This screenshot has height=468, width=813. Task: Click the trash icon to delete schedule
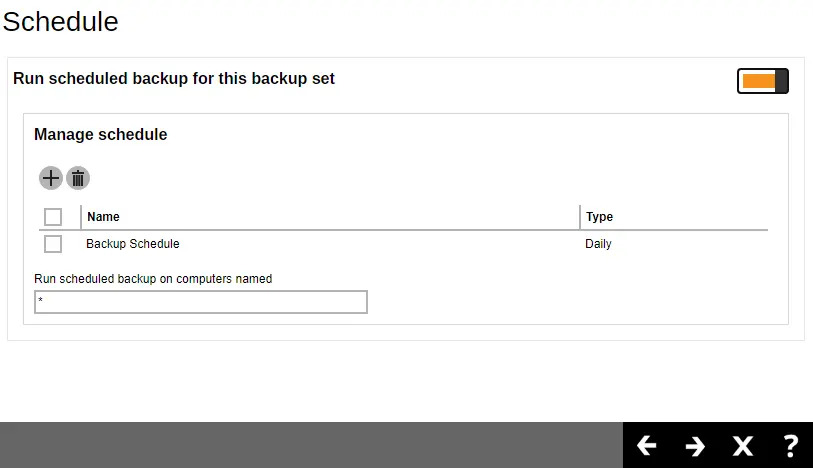tap(78, 178)
